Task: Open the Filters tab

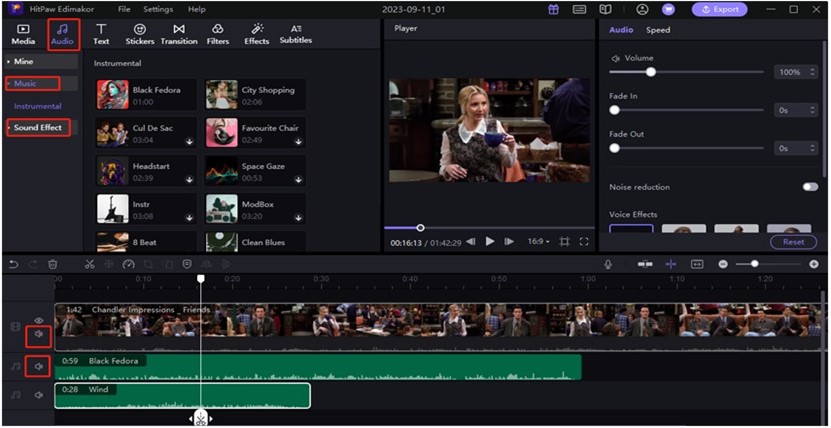Action: click(218, 34)
